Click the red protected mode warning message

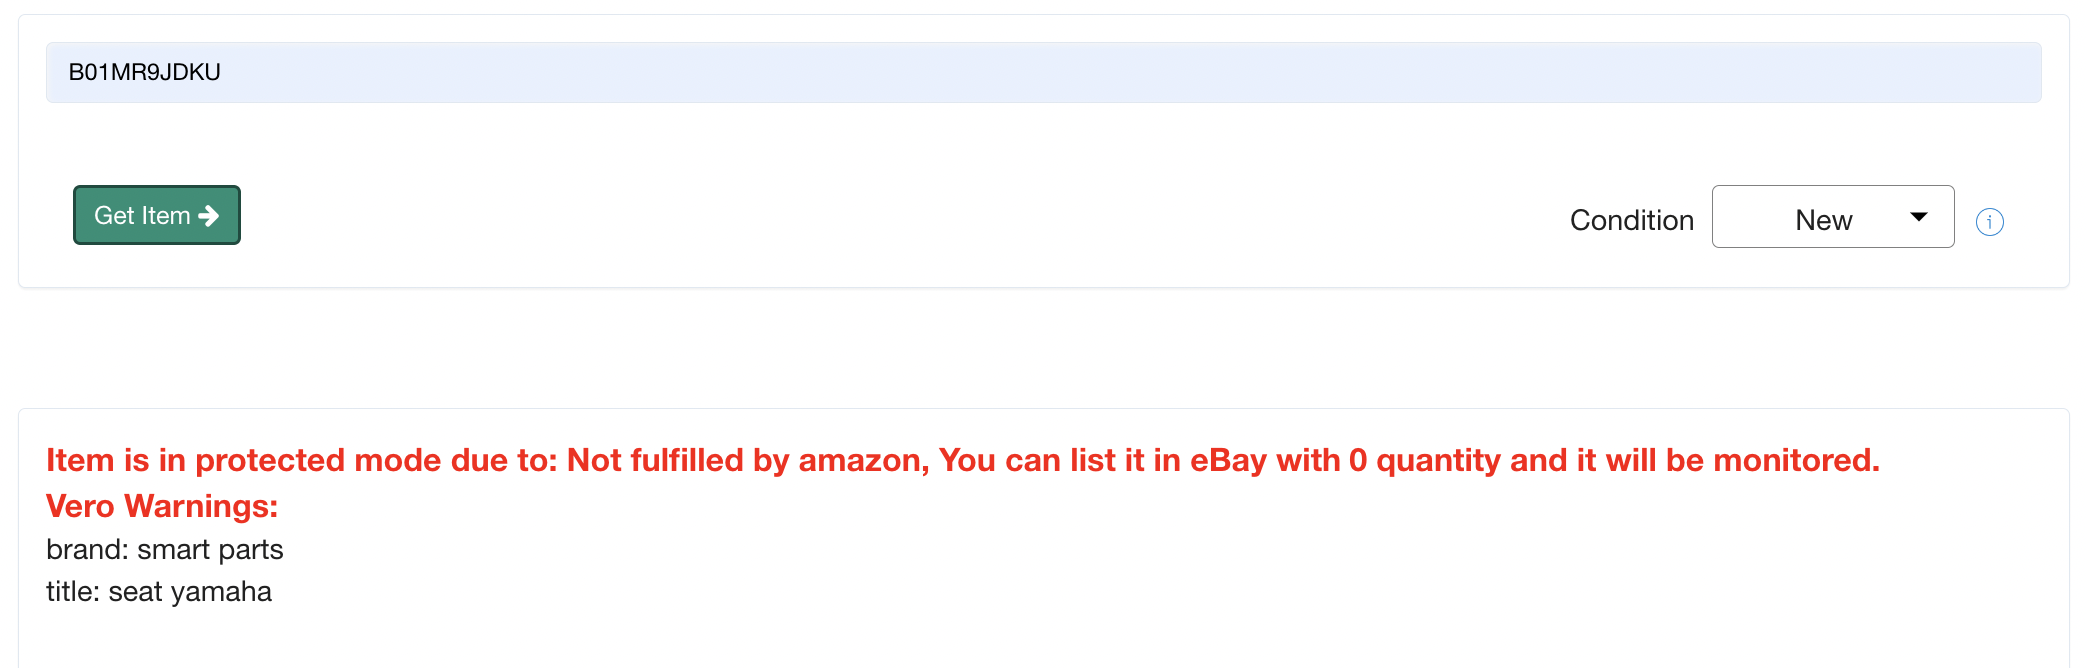962,460
